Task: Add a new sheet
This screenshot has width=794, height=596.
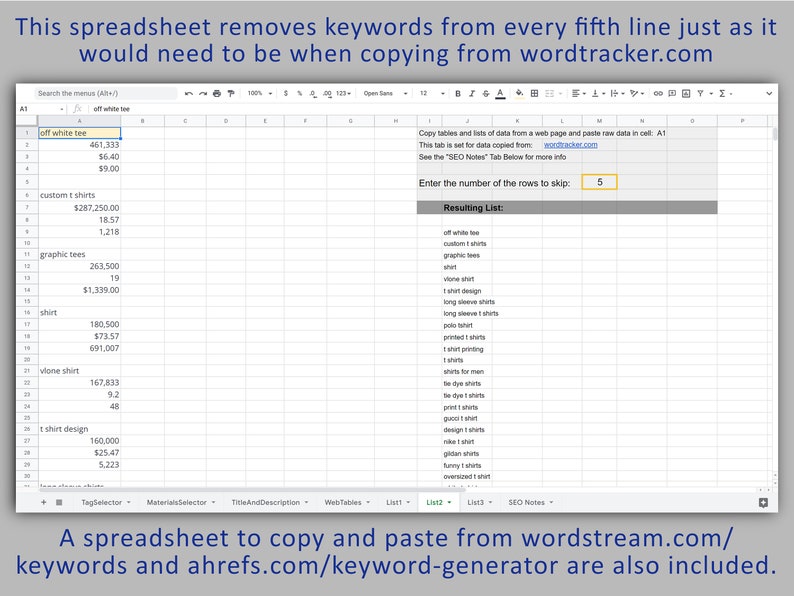Action: (x=44, y=502)
